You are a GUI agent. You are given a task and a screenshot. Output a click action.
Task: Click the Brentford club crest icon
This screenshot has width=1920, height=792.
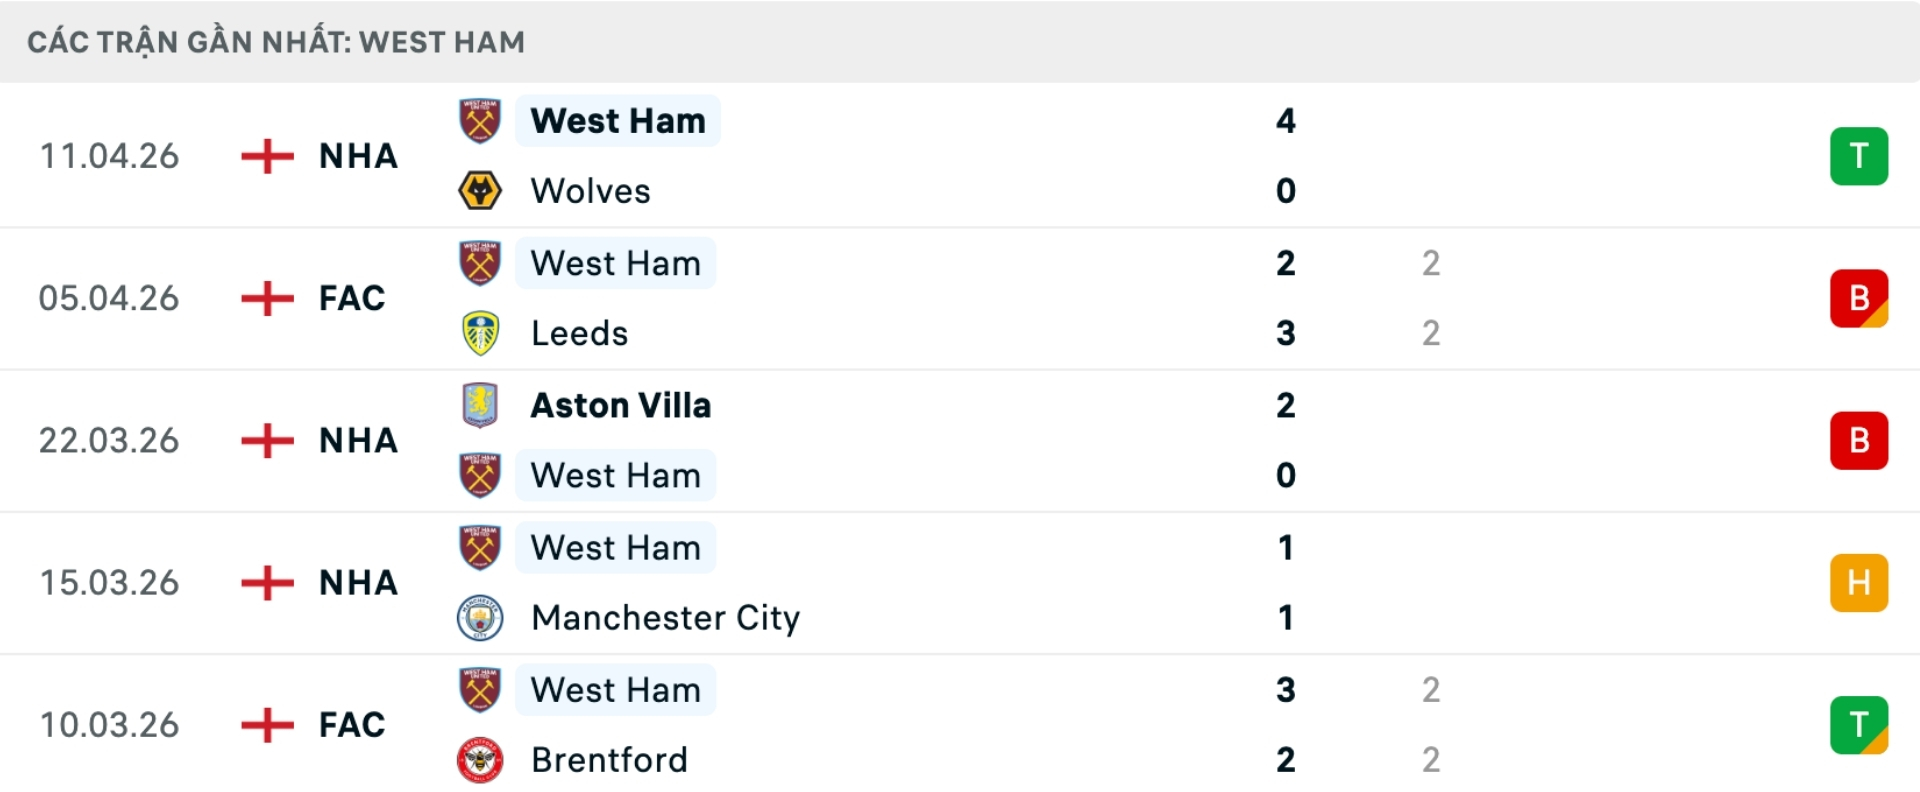click(x=480, y=760)
